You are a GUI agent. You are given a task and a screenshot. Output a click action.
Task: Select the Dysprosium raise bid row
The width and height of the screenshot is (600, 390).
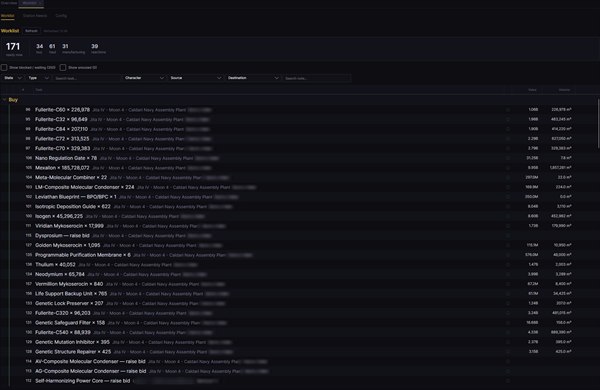pyautogui.click(x=298, y=236)
